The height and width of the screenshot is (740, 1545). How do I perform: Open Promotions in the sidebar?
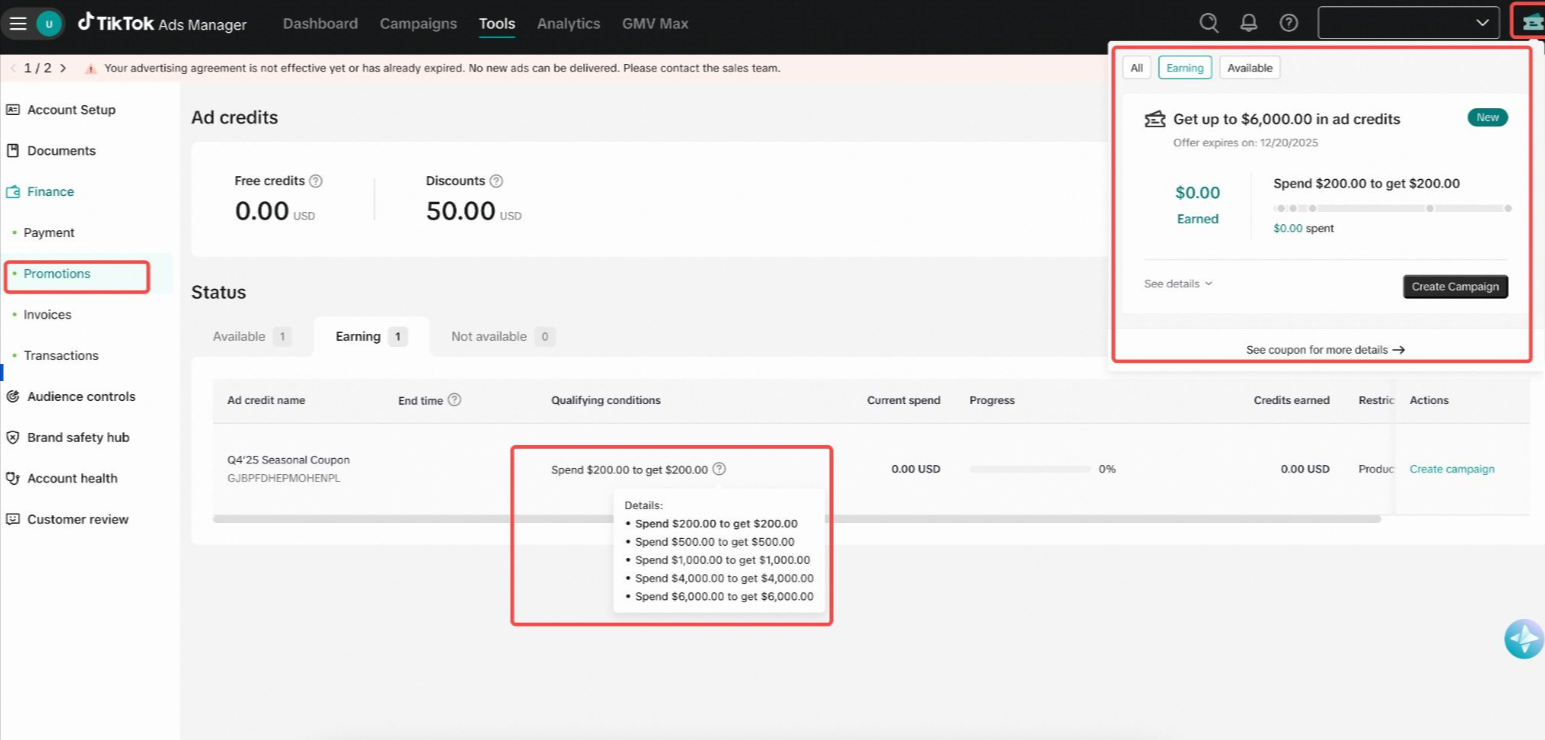pos(57,274)
